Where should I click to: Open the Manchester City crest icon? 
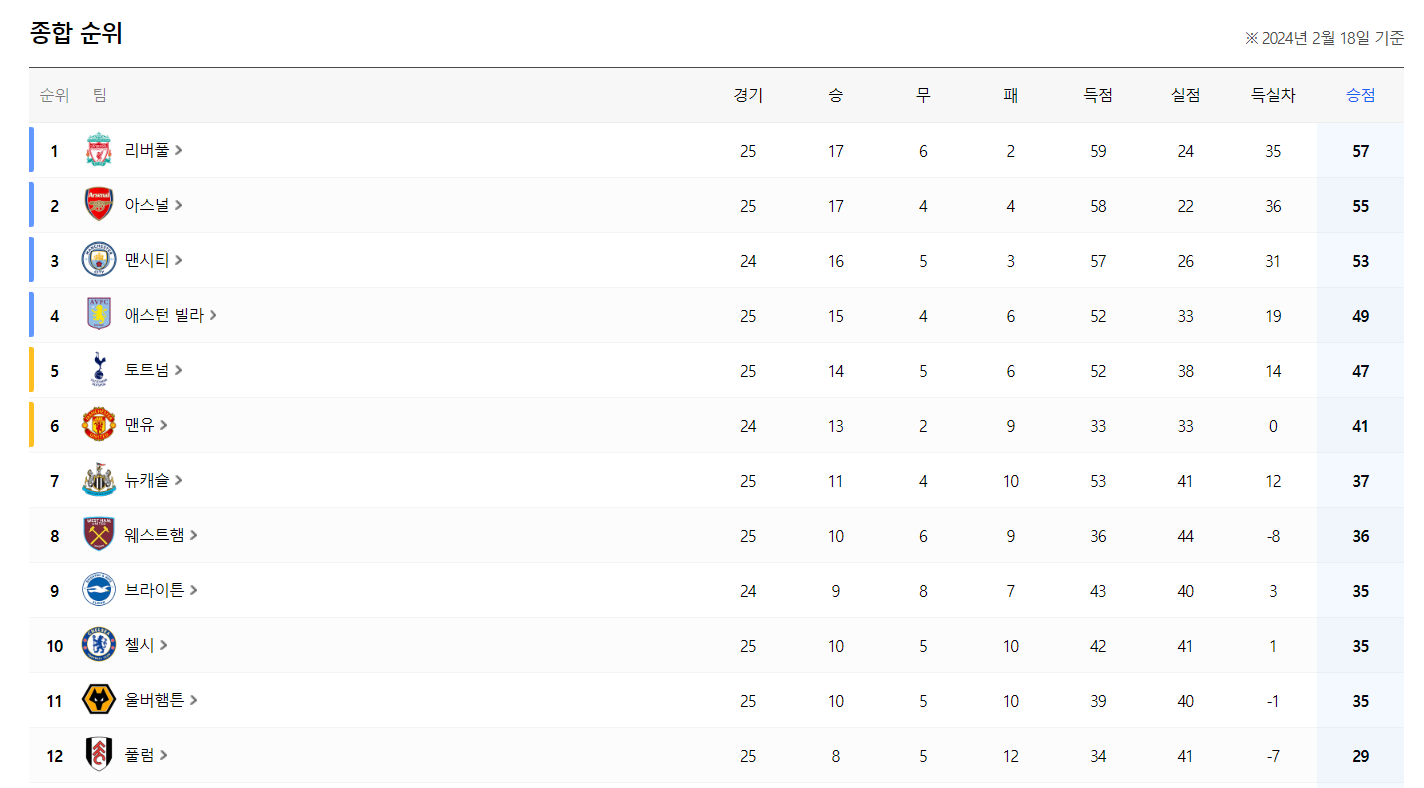98,260
